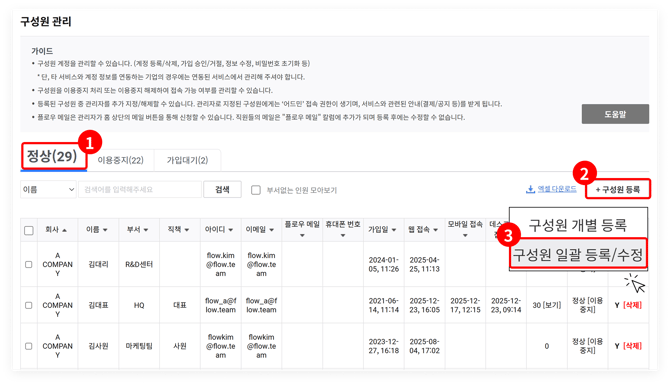The width and height of the screenshot is (670, 385).
Task: Check the 부서없는 인원 모아보기 box
Action: click(x=256, y=190)
